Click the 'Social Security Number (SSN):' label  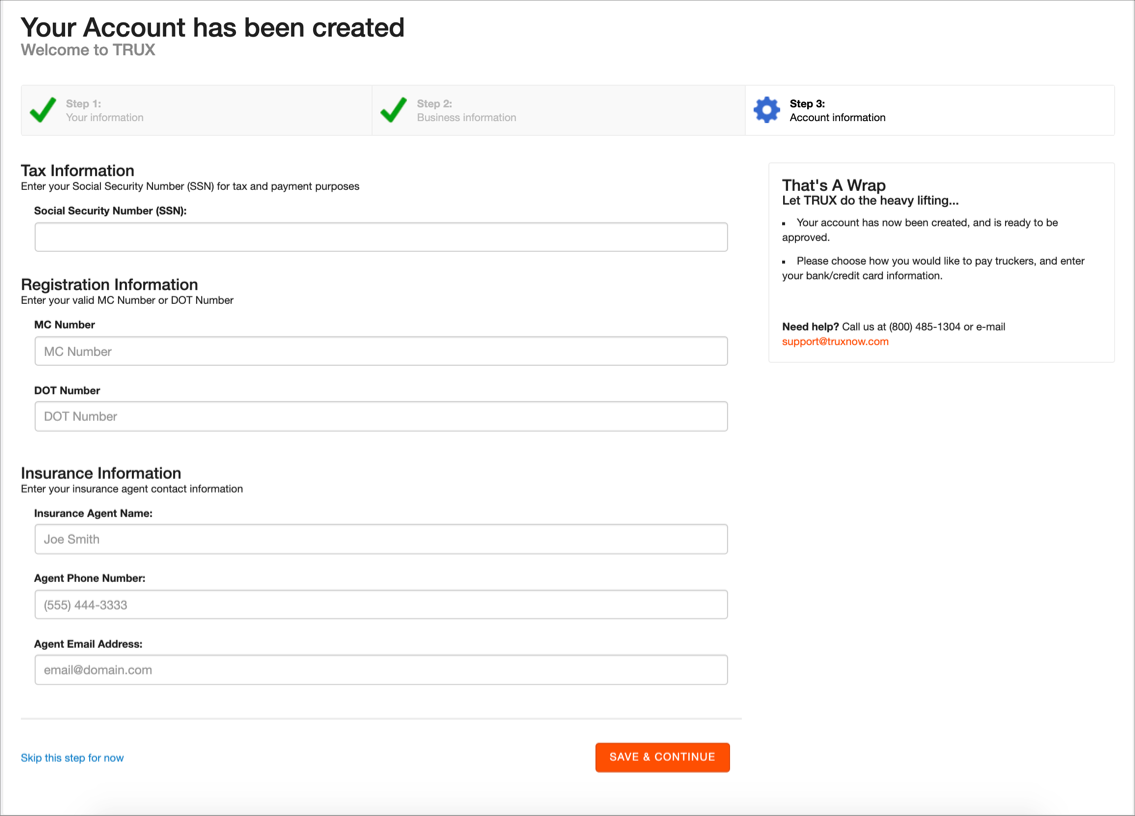(x=110, y=211)
